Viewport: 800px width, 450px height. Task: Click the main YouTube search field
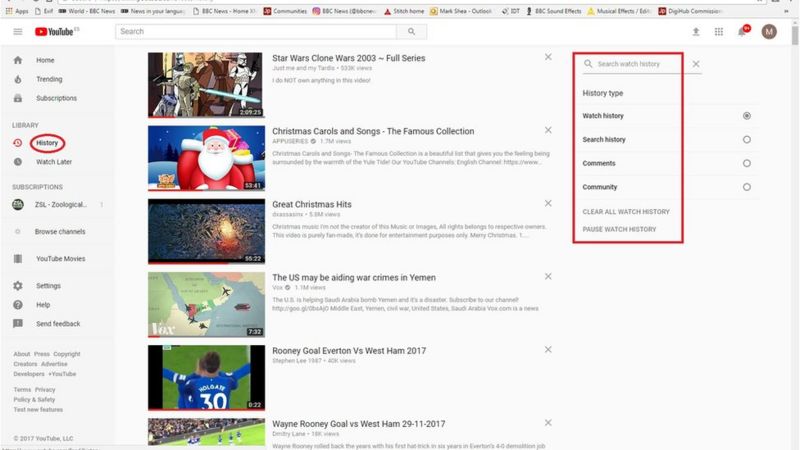256,32
